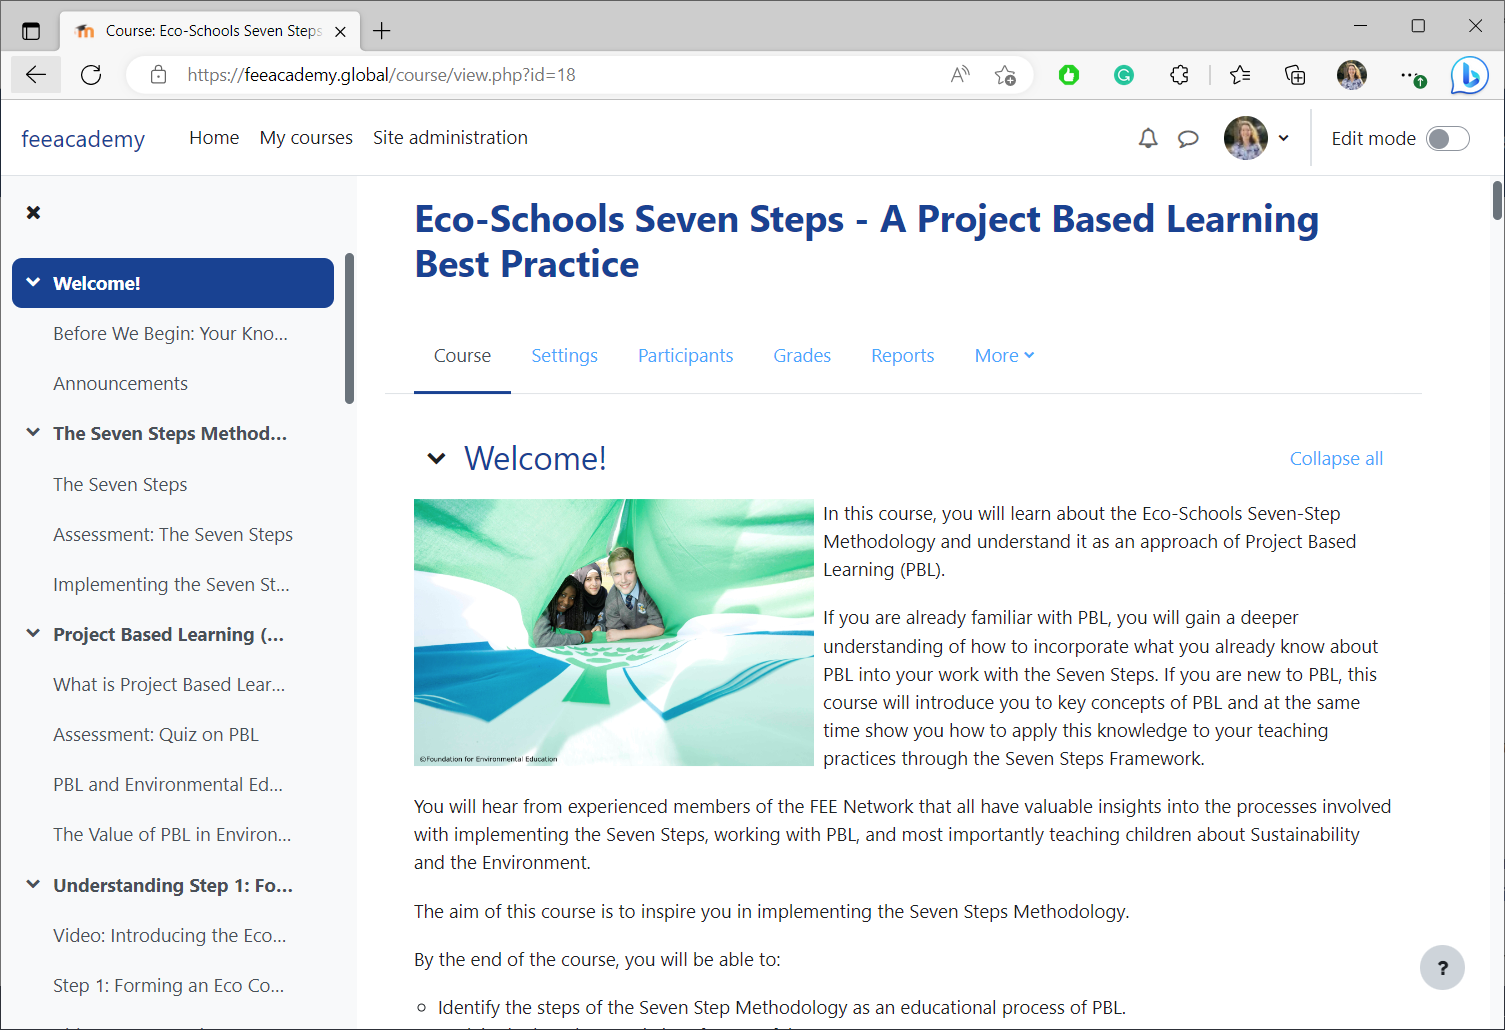The width and height of the screenshot is (1505, 1030).
Task: Open the More dropdown in course navigation
Action: pos(1004,355)
